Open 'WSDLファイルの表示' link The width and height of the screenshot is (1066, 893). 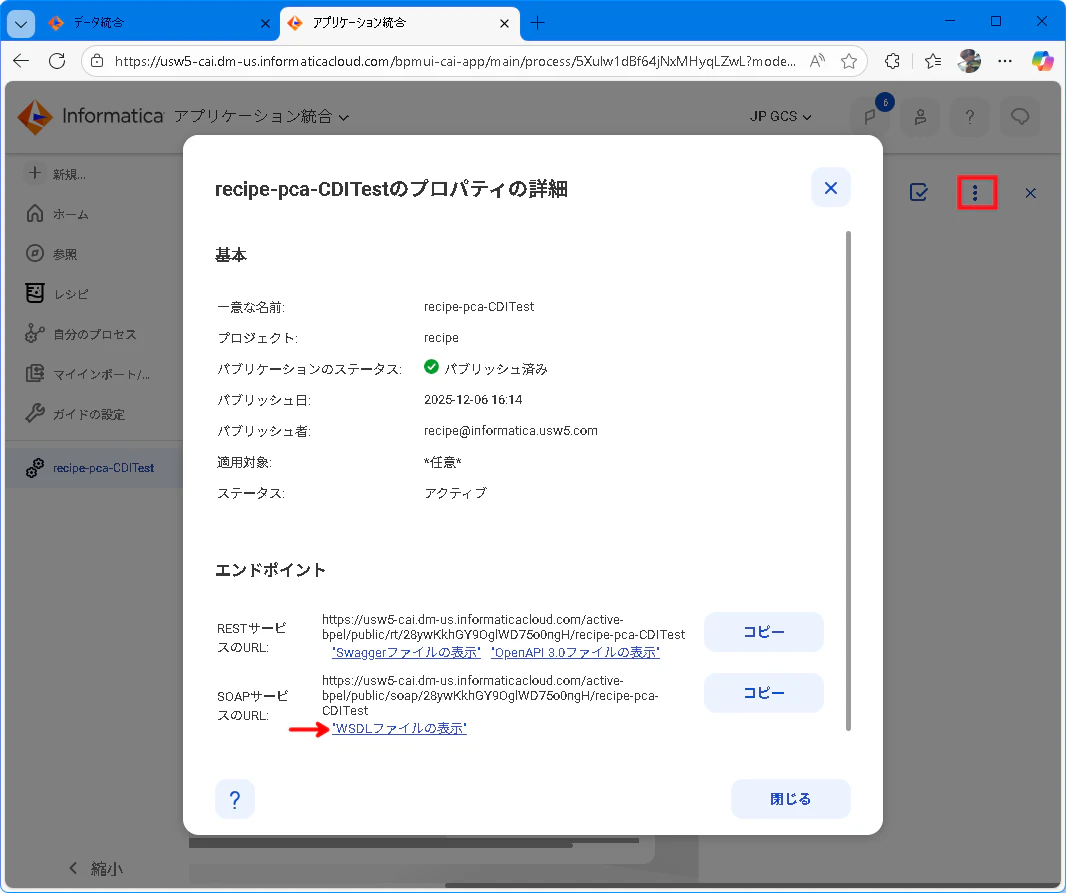click(399, 729)
